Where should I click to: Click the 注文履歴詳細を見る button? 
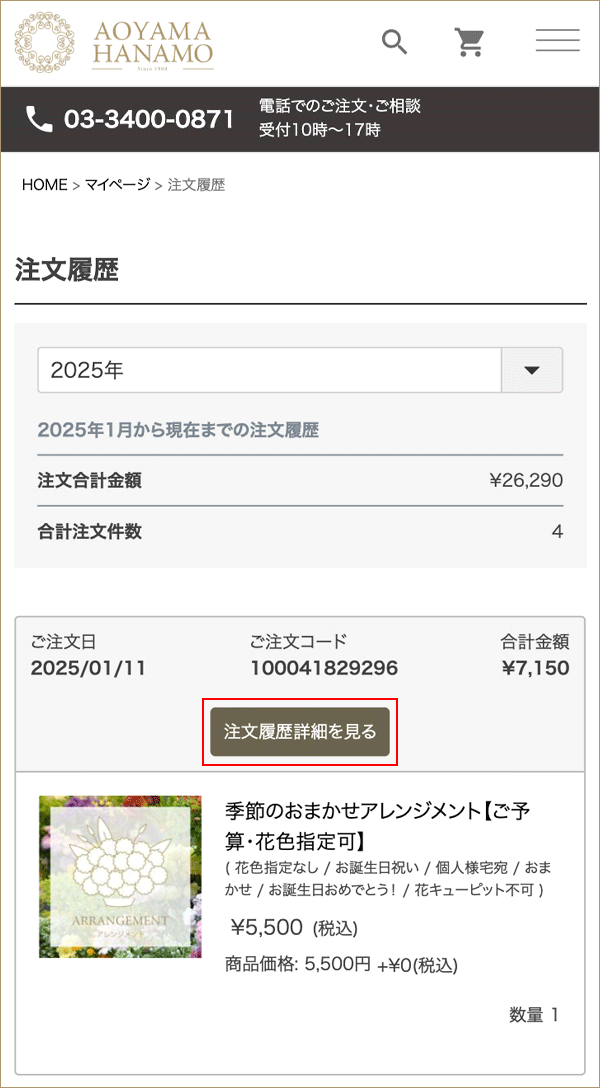[299, 731]
